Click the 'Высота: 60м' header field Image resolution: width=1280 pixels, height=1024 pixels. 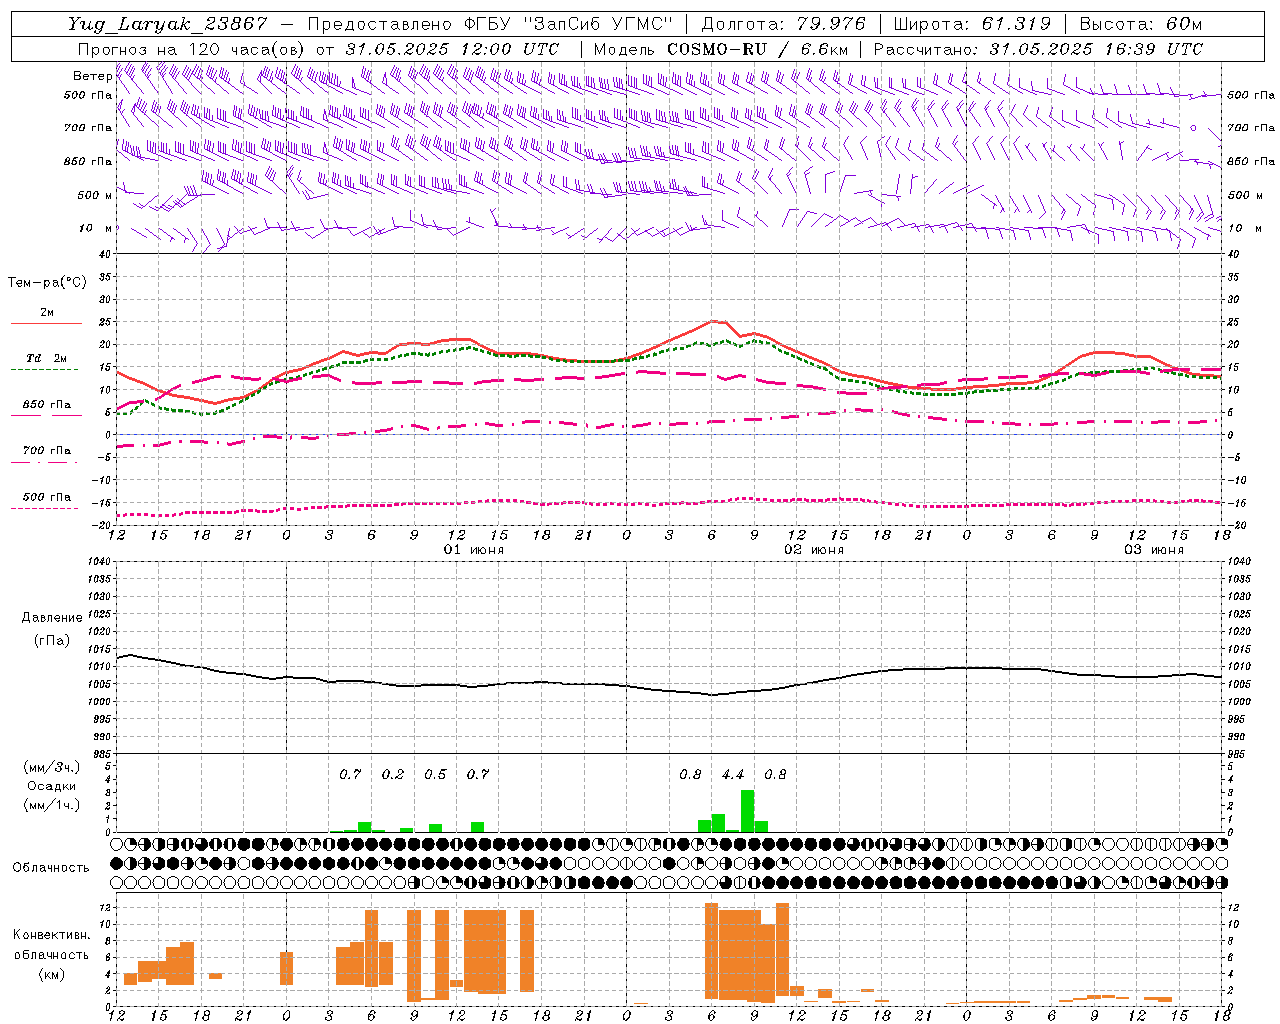(1141, 24)
